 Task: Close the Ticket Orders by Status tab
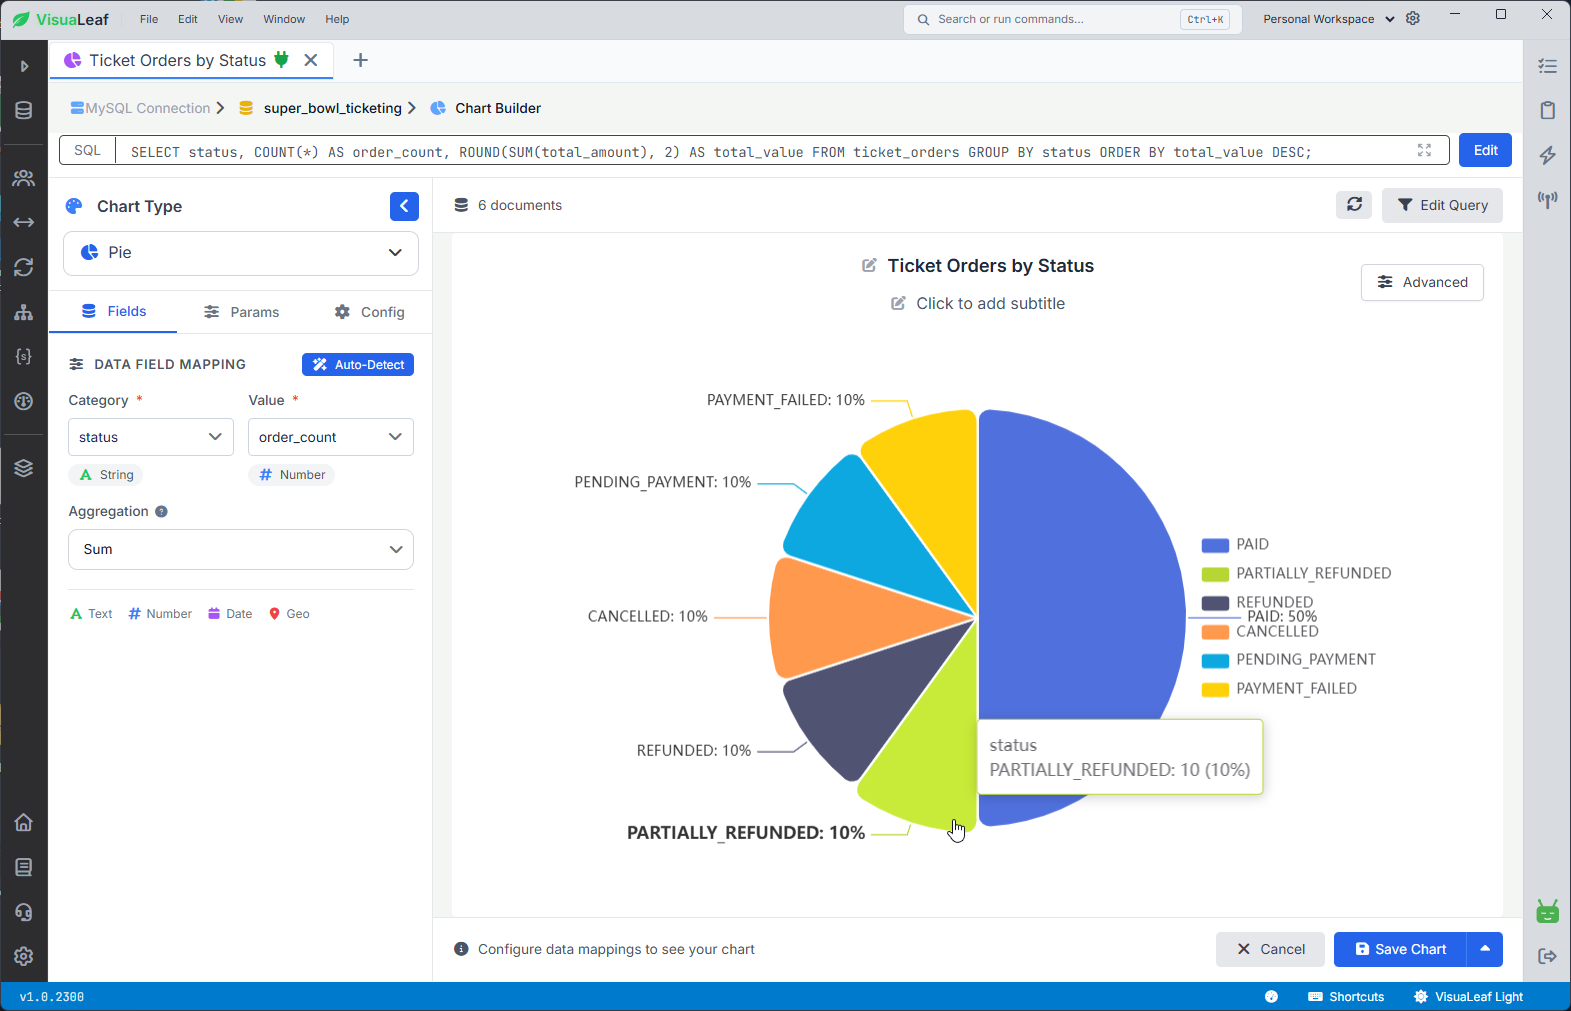(311, 60)
